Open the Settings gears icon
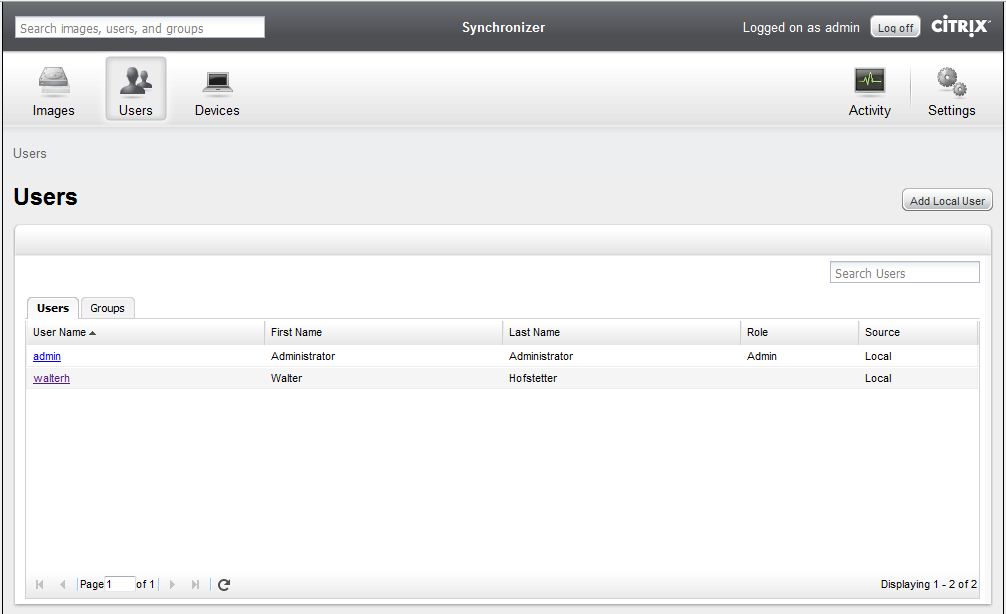Screen dimensions: 1006x614 click(x=951, y=81)
